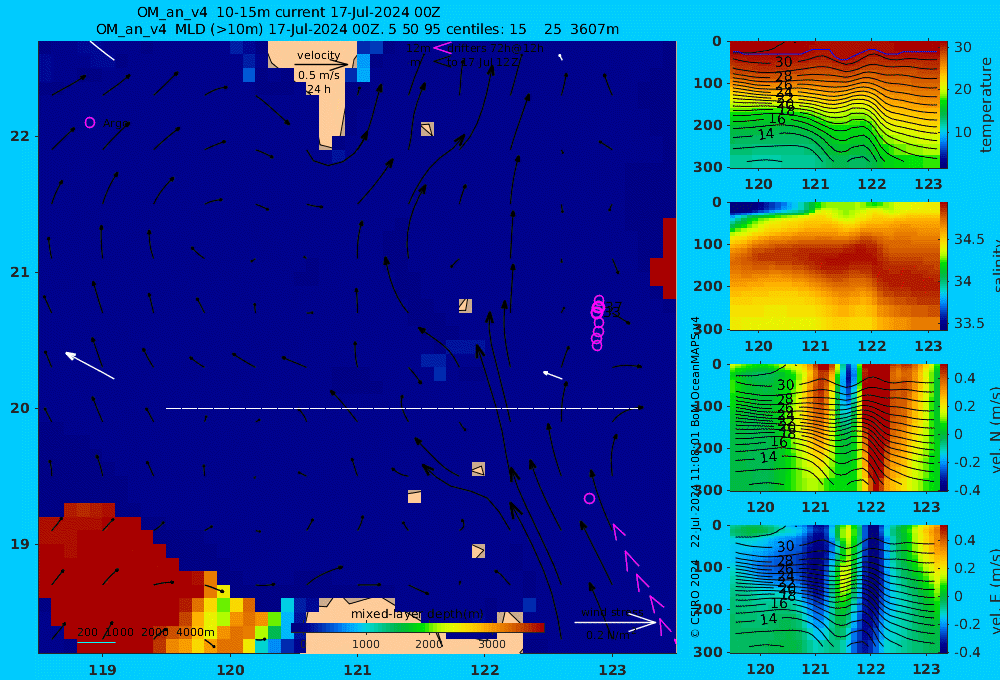The image size is (1000, 680).
Task: Click the 34.5 tick on salinity colorbar
Action: tap(969, 239)
